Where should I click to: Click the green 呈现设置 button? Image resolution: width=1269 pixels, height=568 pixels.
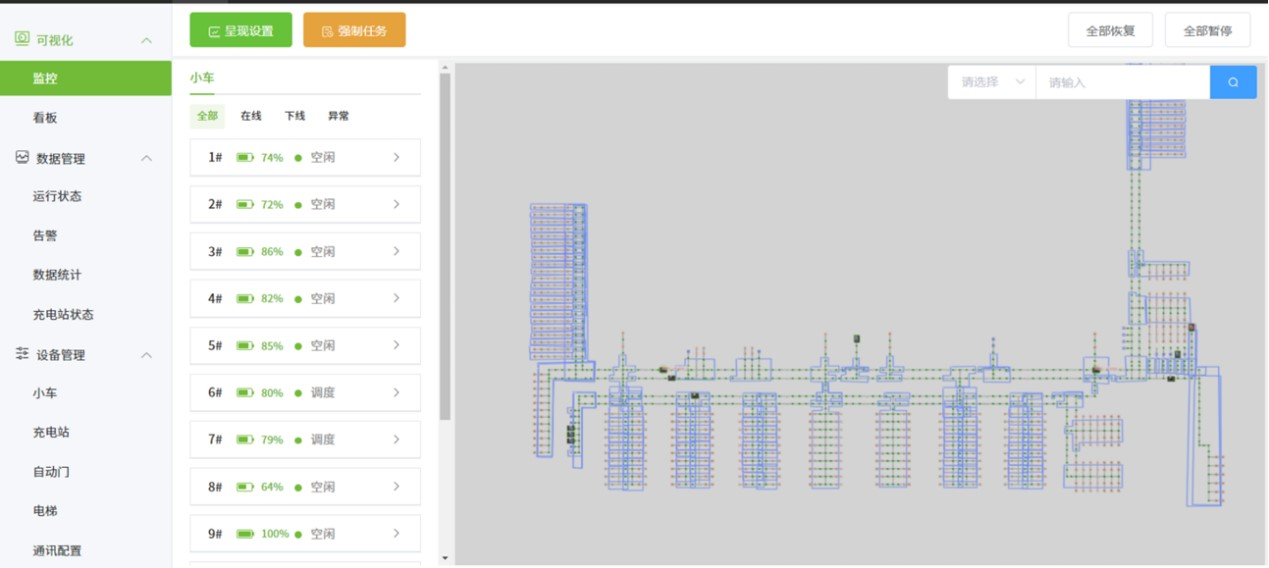click(x=241, y=30)
